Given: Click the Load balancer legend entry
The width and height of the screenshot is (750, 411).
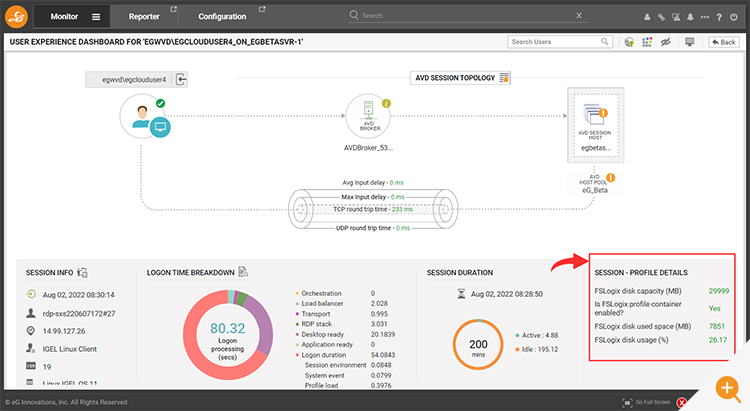Looking at the screenshot, I should tap(322, 303).
